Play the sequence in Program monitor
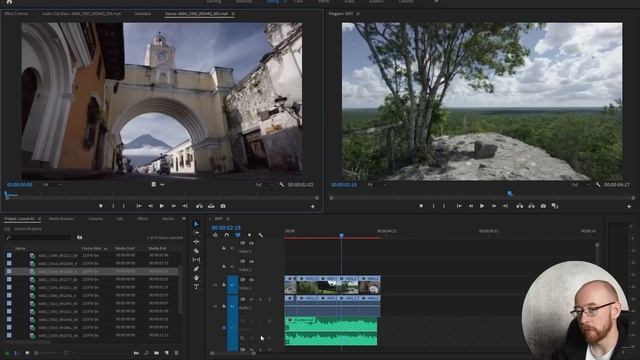The height and width of the screenshot is (360, 640). (x=482, y=206)
